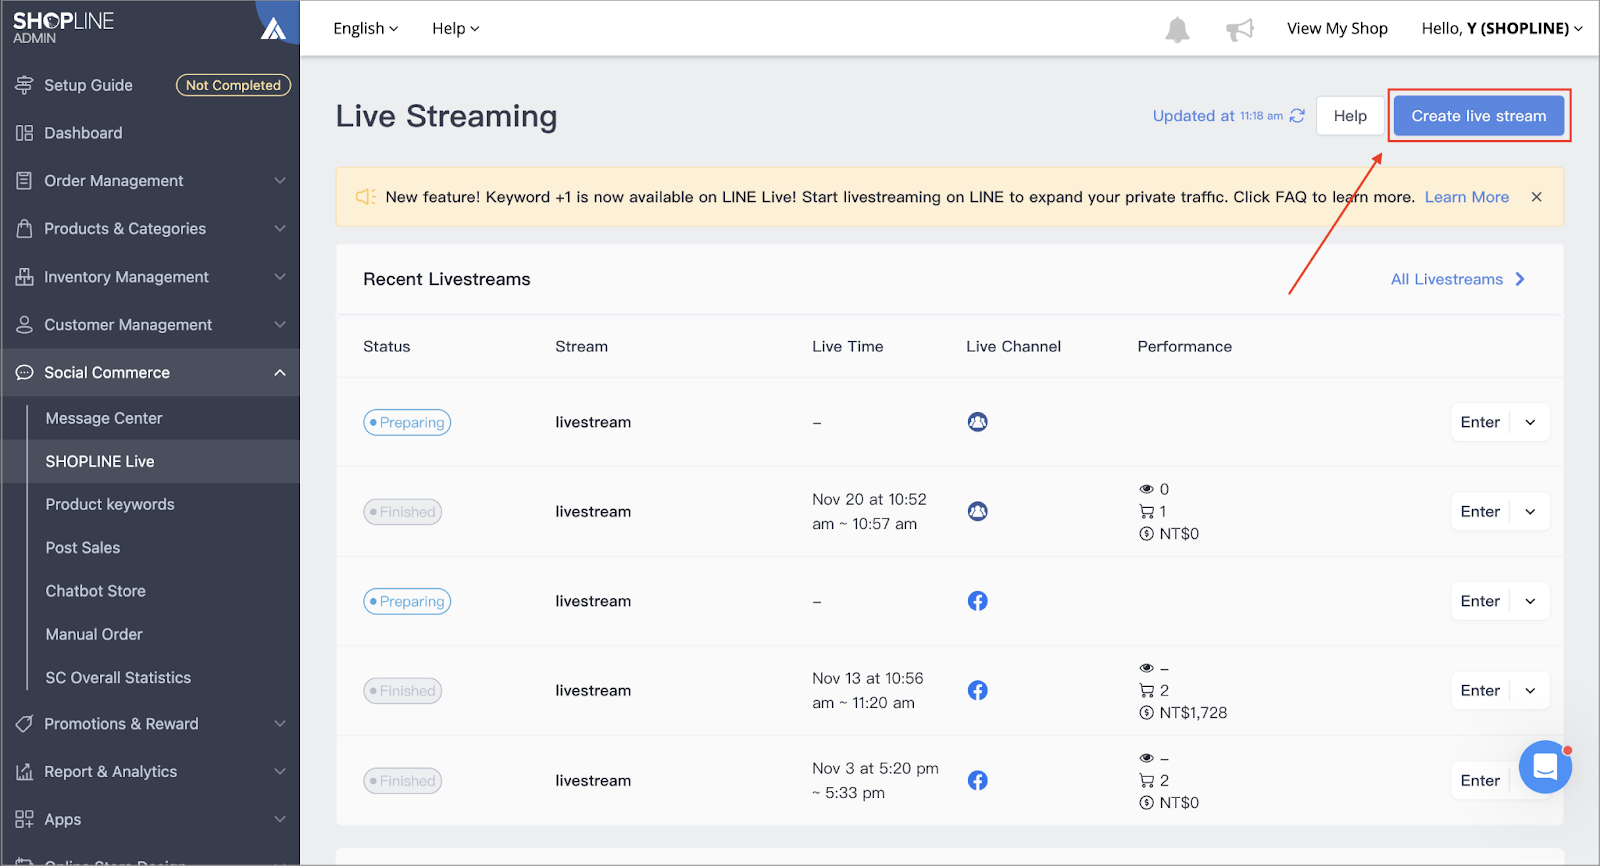Click the SHOPLINE Admin logo
Viewport: 1600px width, 866px height.
(x=63, y=27)
